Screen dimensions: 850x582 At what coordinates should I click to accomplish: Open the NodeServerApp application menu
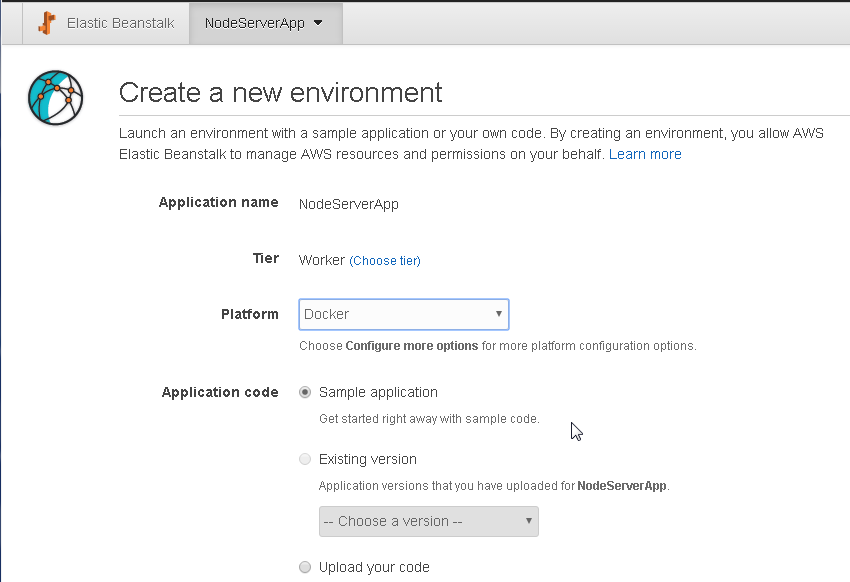click(266, 23)
